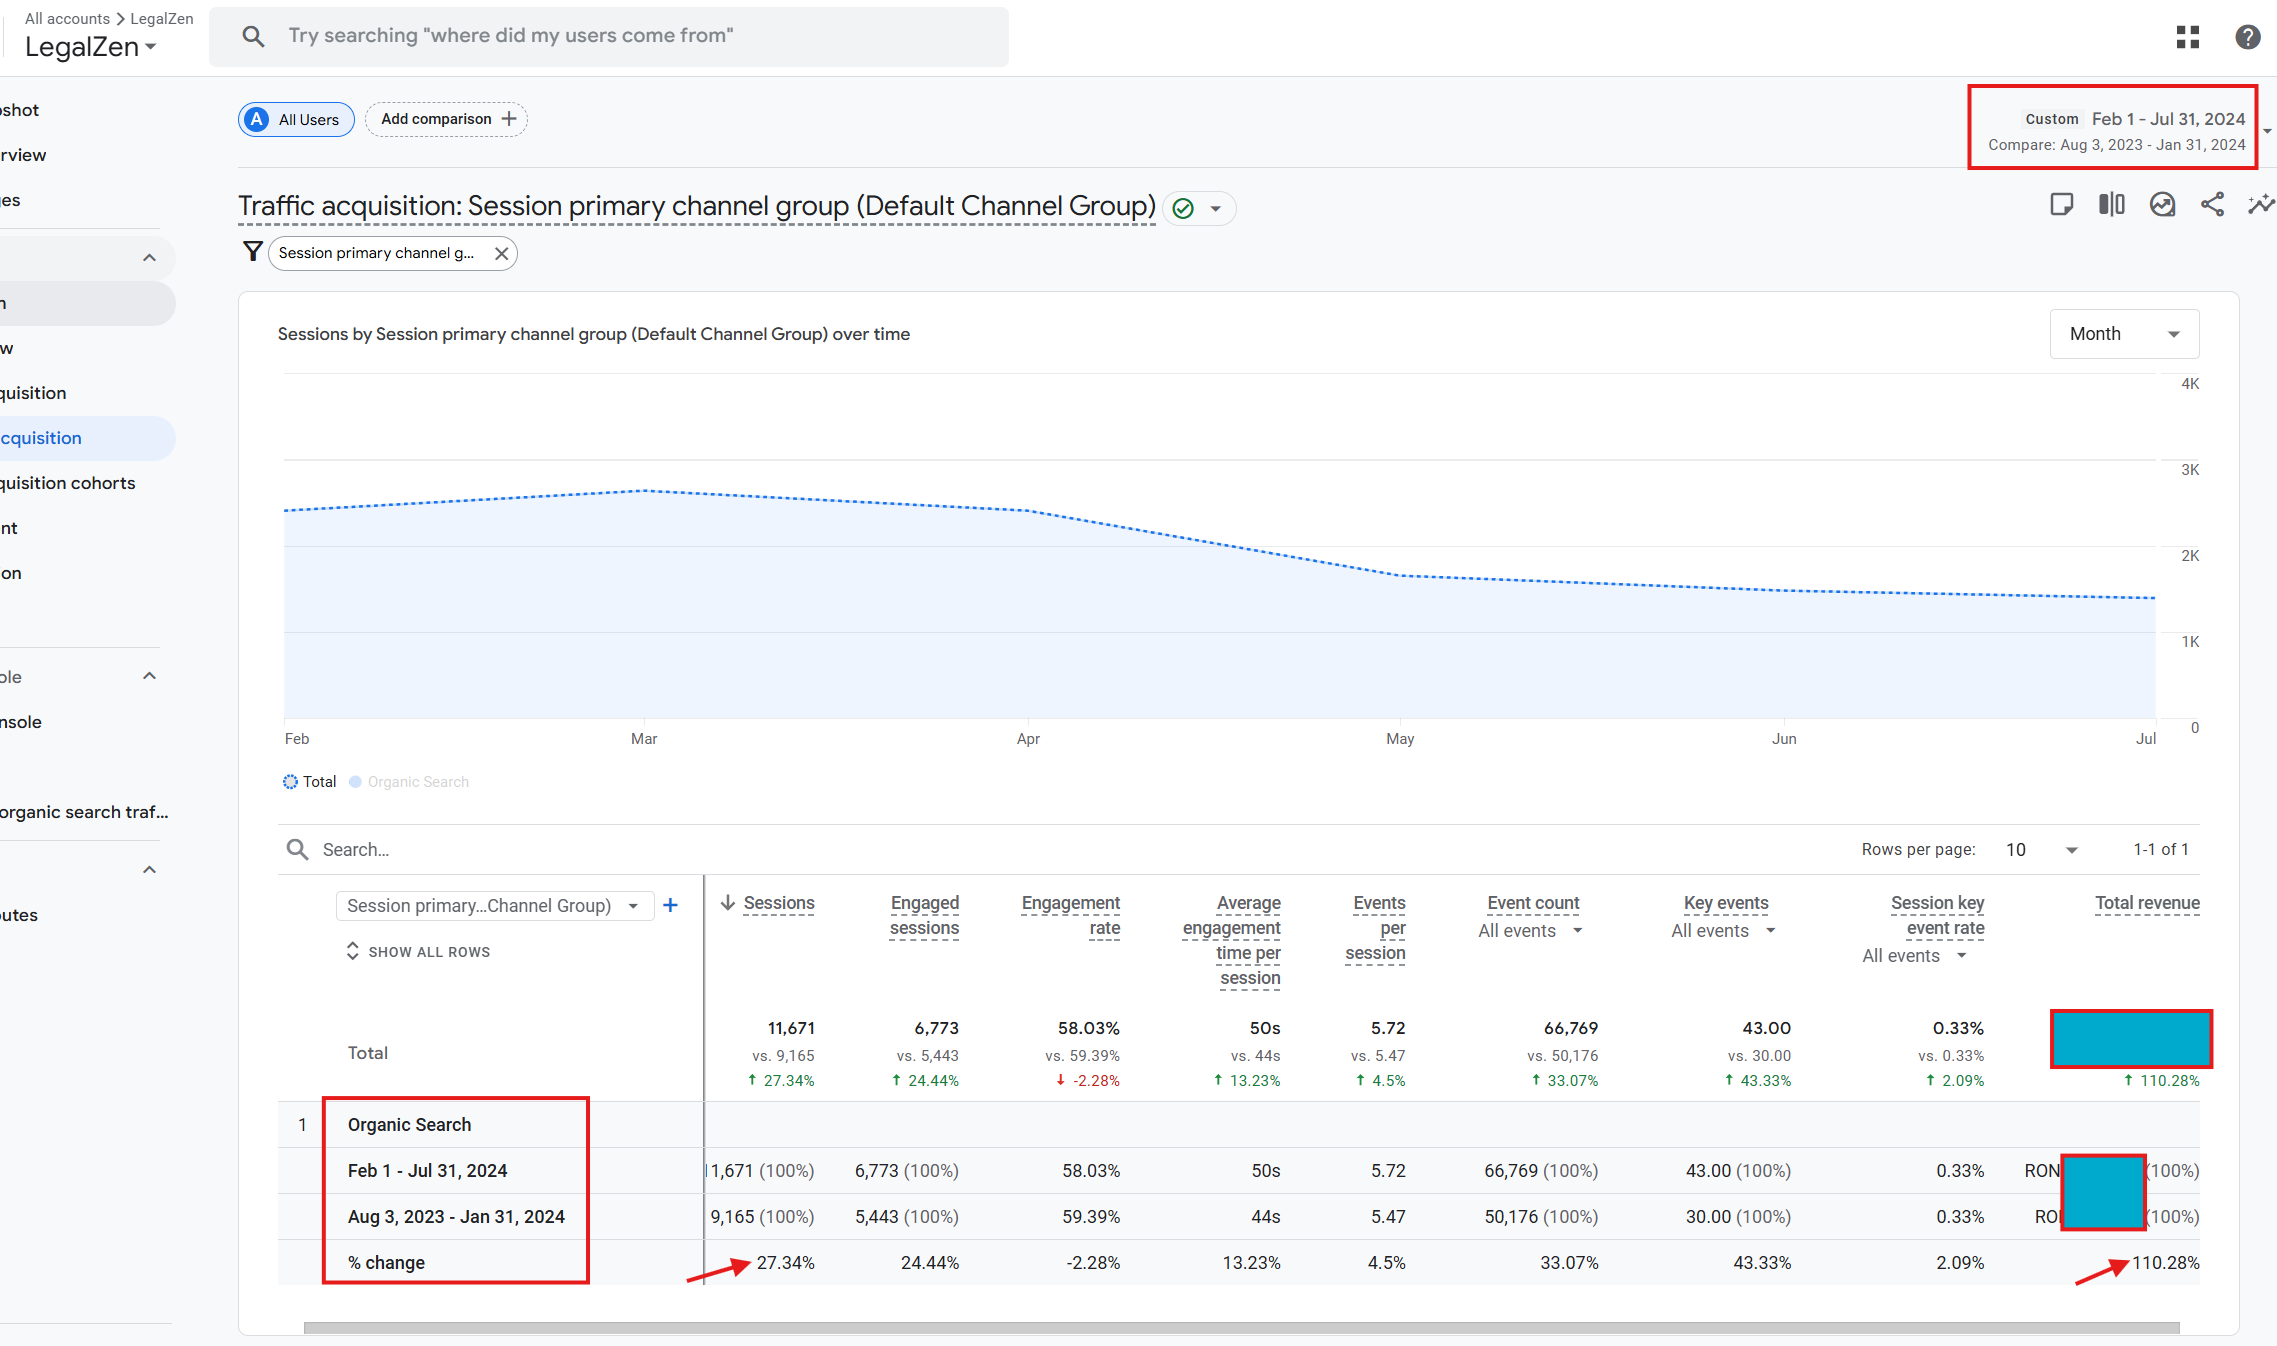Open Event count All events dropdown
The height and width of the screenshot is (1346, 2277).
1531,931
